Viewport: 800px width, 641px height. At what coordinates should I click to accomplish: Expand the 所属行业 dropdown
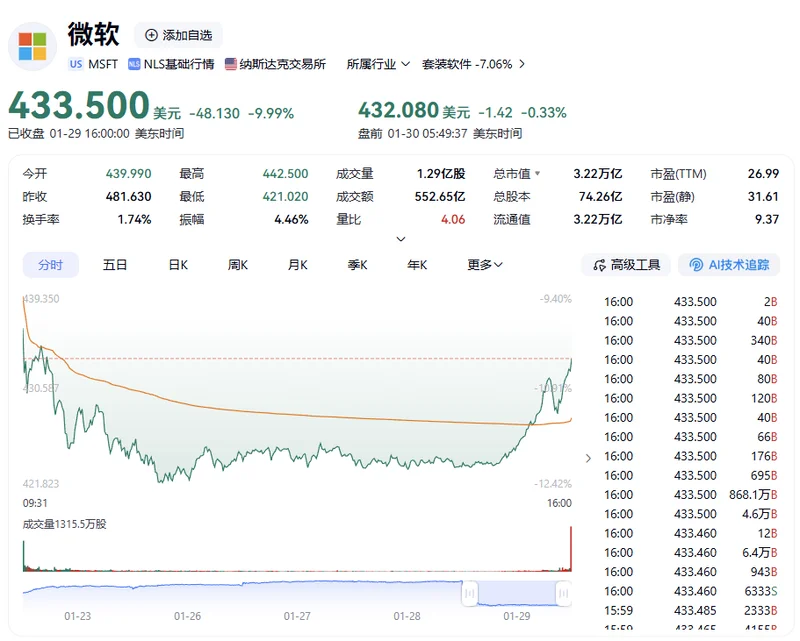coord(405,64)
